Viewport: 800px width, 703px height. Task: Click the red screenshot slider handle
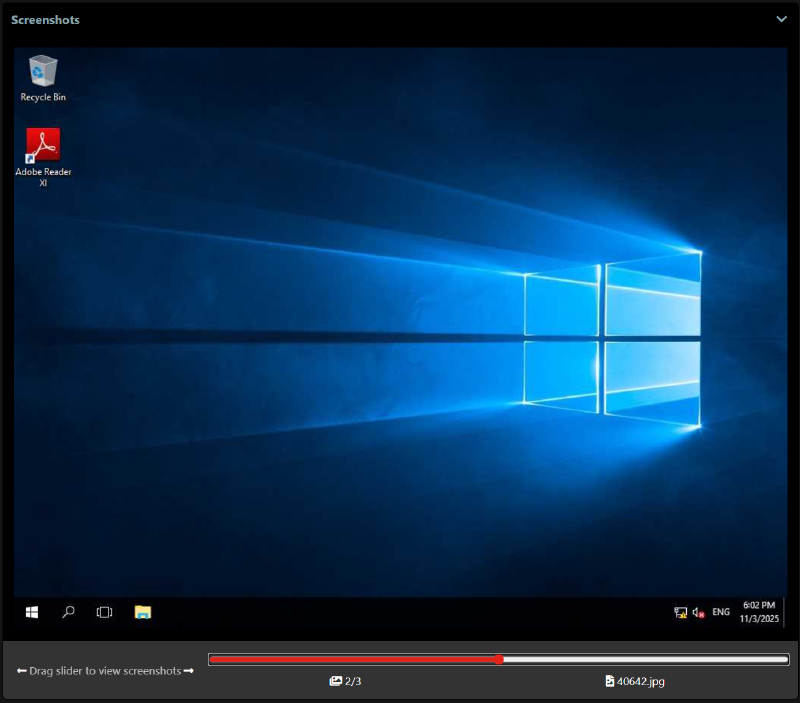(x=499, y=659)
